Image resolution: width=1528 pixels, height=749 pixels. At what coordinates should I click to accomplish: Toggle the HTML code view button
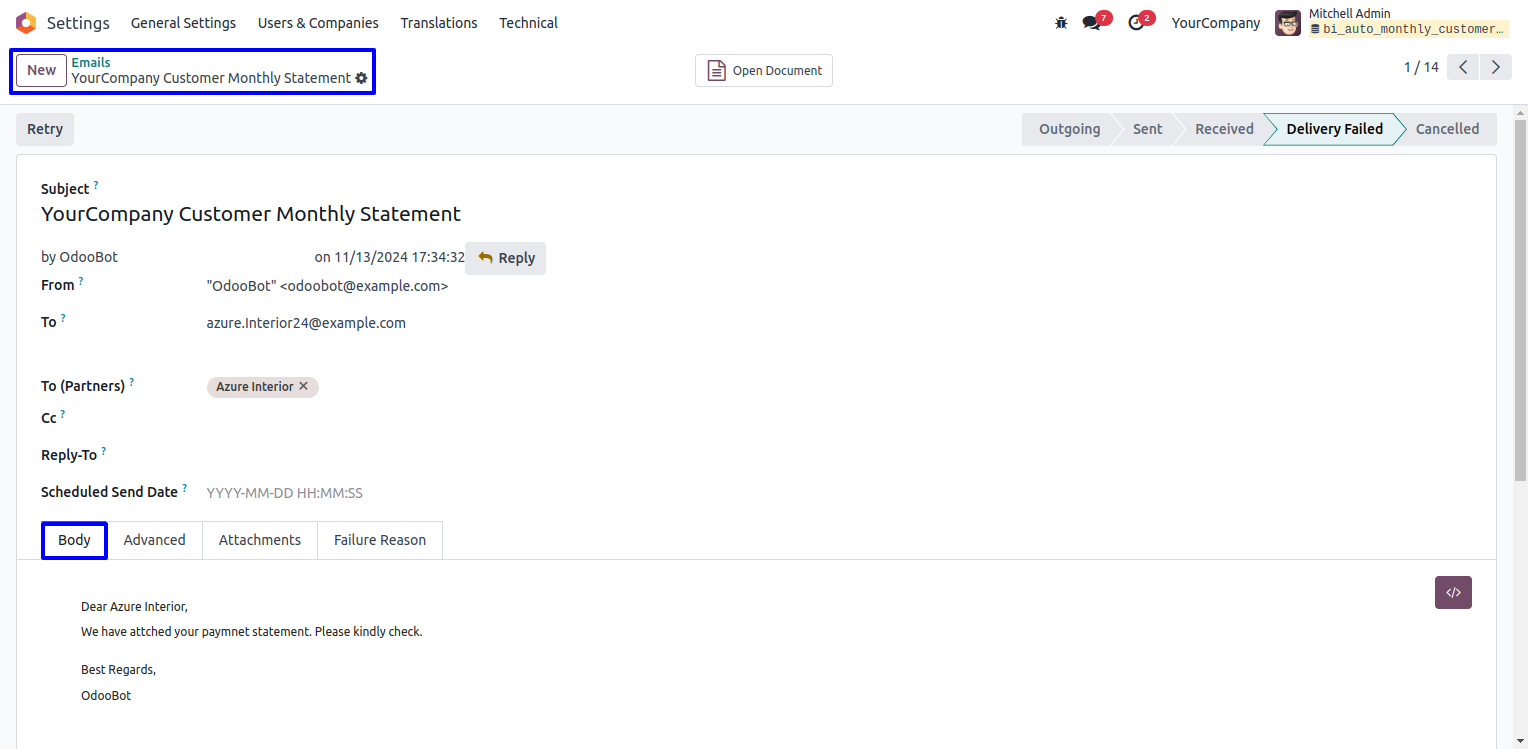(x=1453, y=592)
